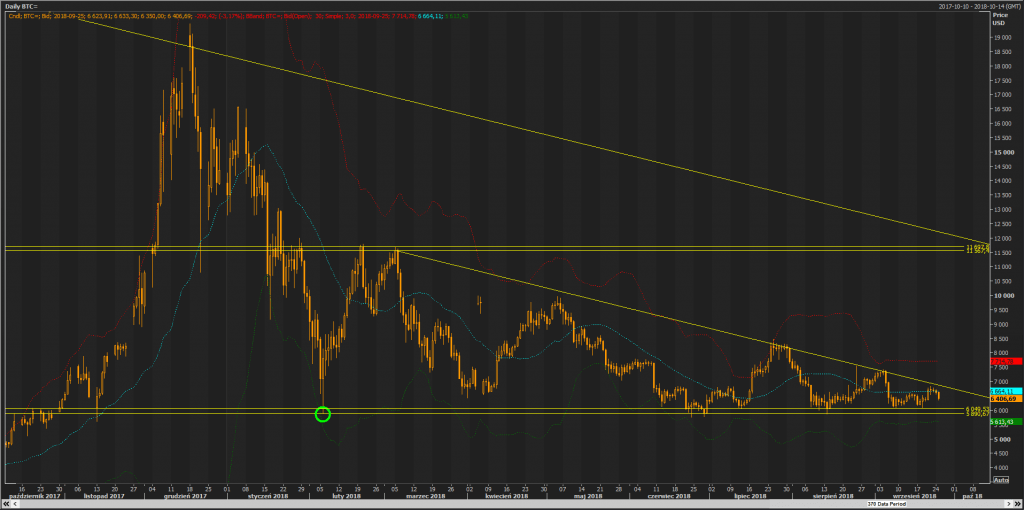Select the 5 890 support line label
This screenshot has width=1024, height=510.
point(977,413)
